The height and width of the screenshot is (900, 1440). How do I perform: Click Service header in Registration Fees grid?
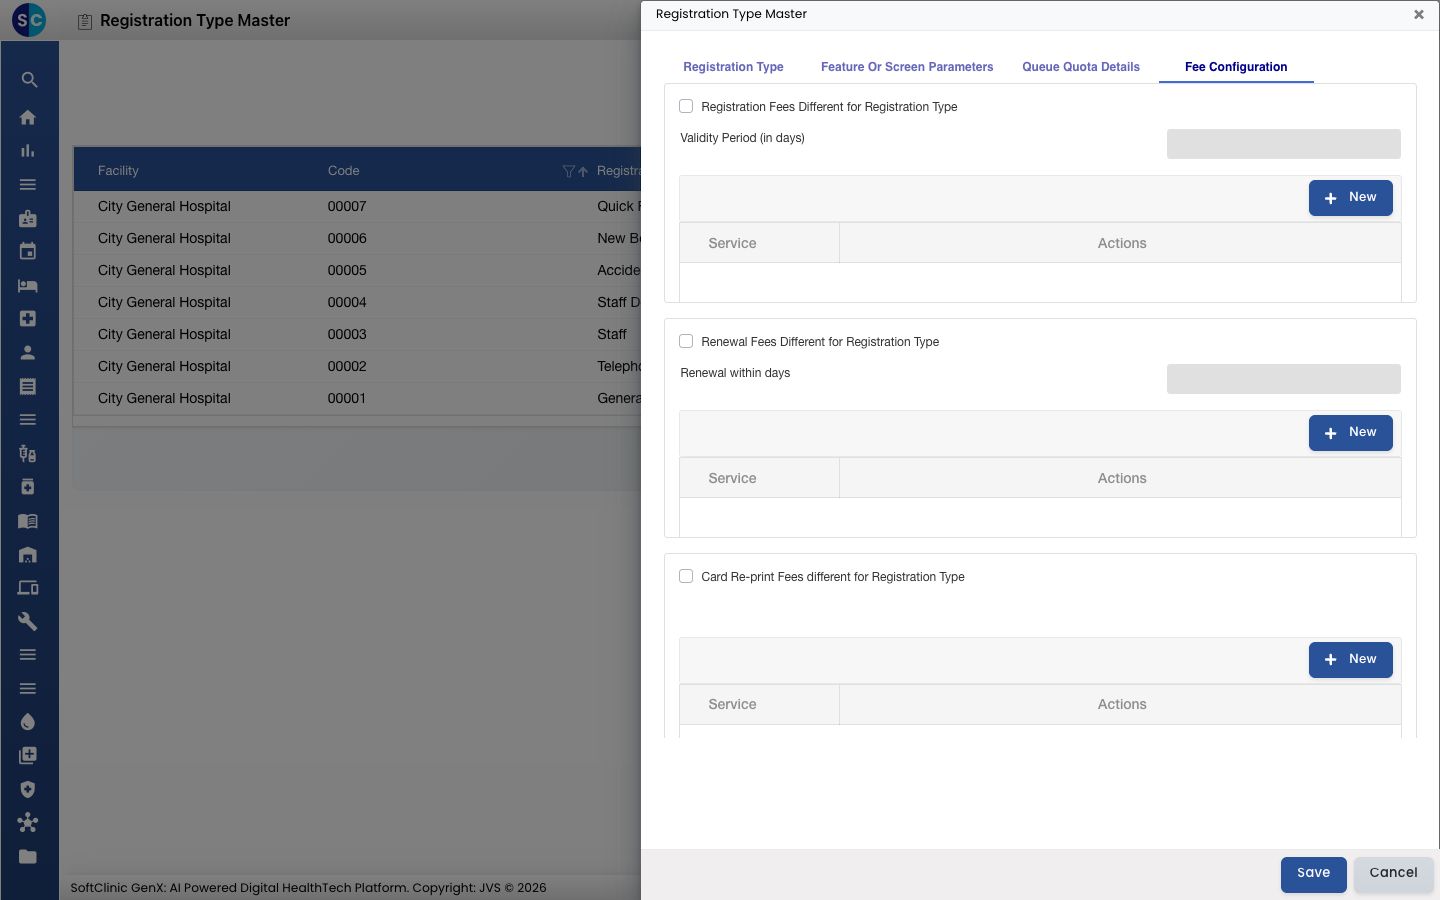760,243
